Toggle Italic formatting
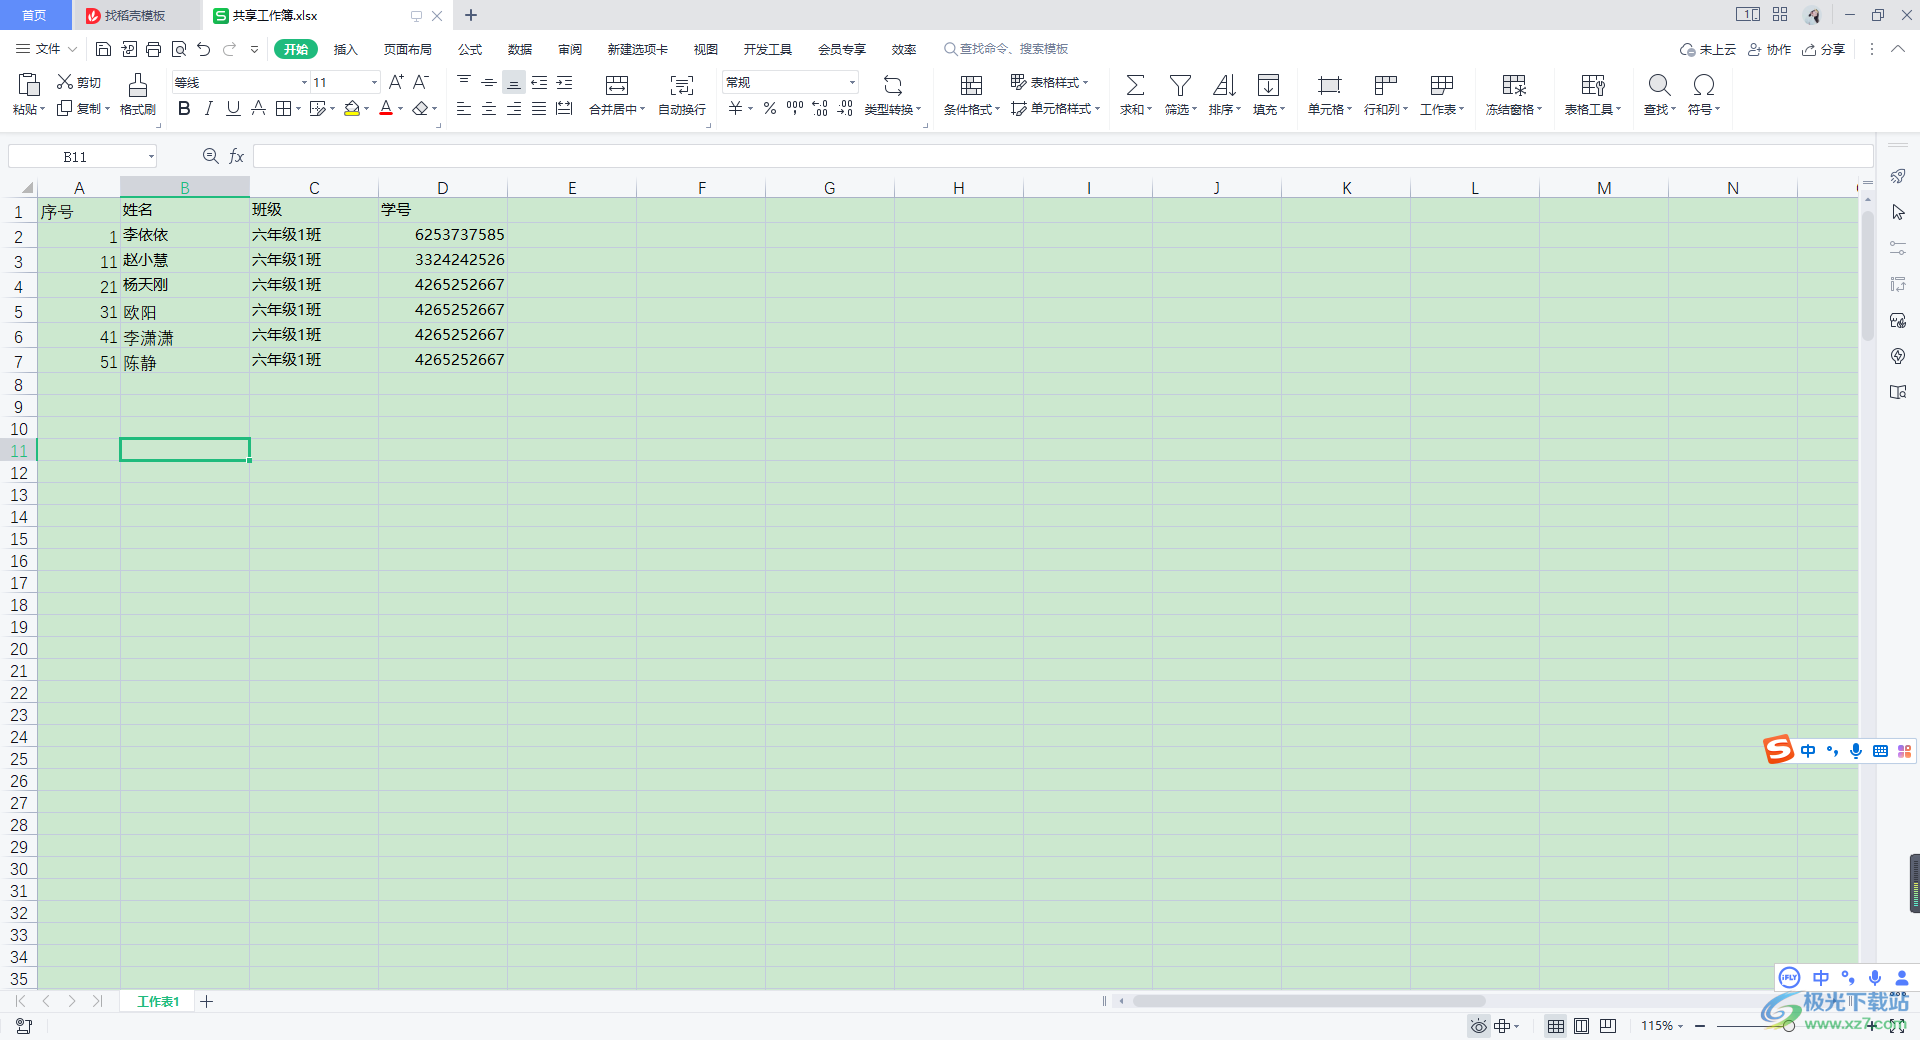The image size is (1920, 1040). pyautogui.click(x=208, y=108)
